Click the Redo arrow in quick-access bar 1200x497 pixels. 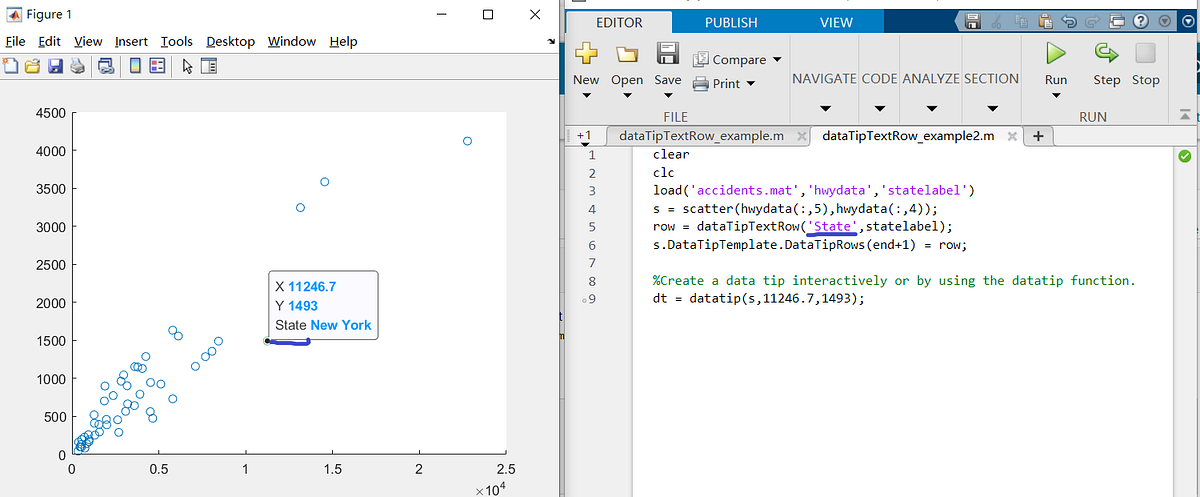tap(1093, 22)
